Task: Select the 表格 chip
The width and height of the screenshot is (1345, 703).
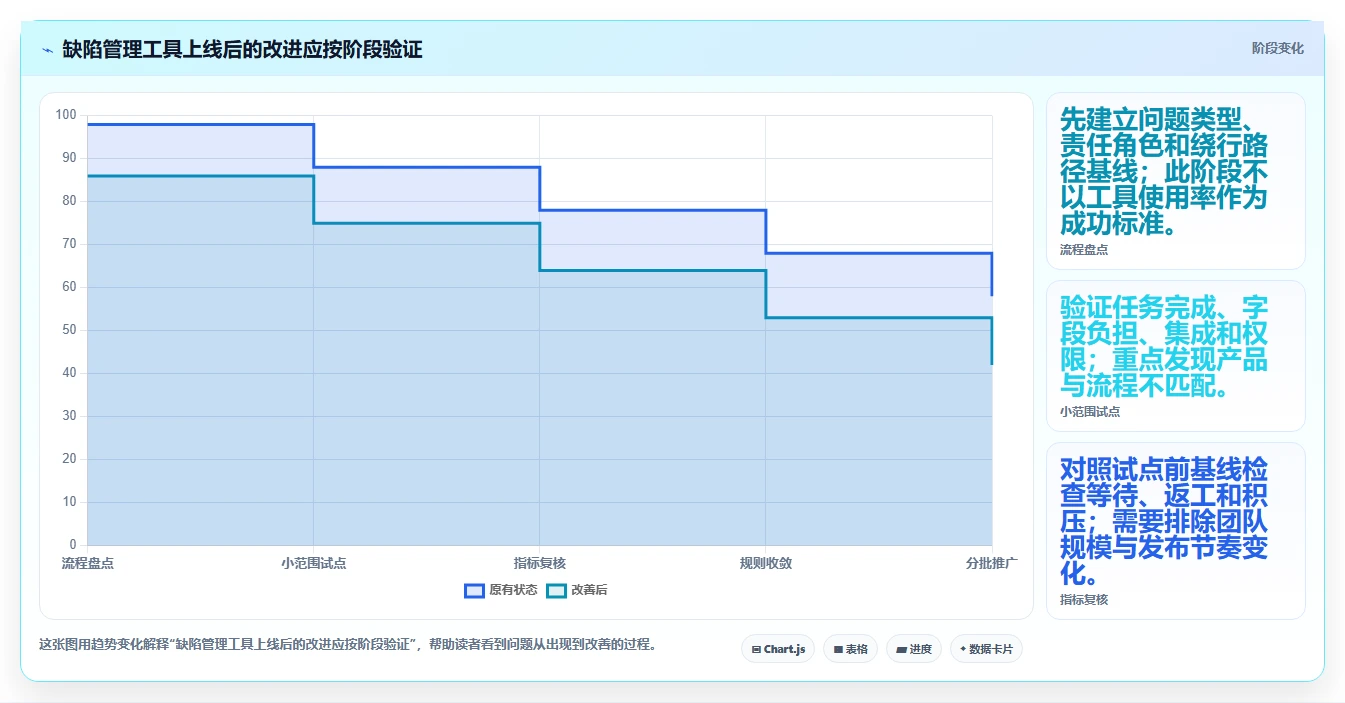Action: point(850,649)
